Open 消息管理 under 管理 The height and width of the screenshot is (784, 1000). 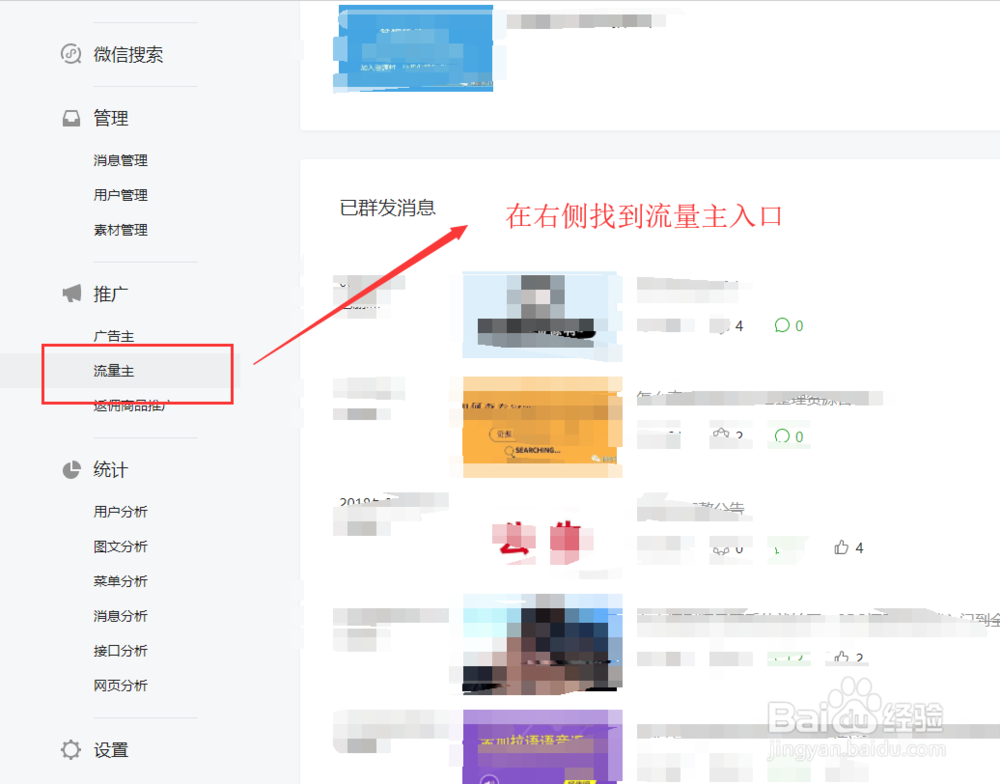tap(120, 160)
